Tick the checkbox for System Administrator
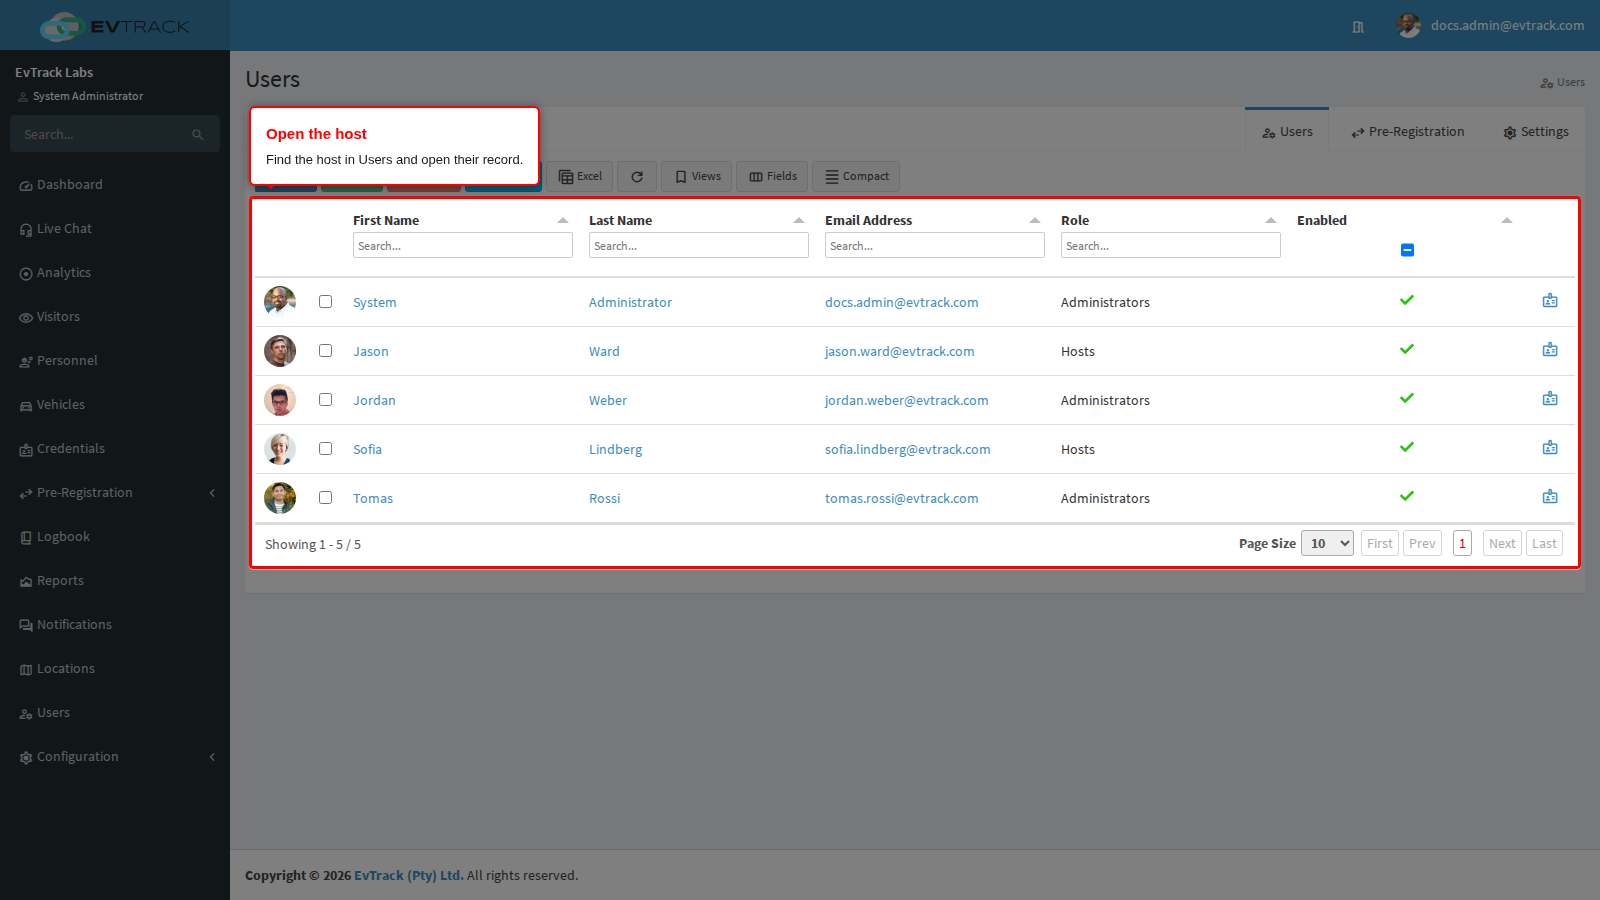1600x900 pixels. (325, 301)
